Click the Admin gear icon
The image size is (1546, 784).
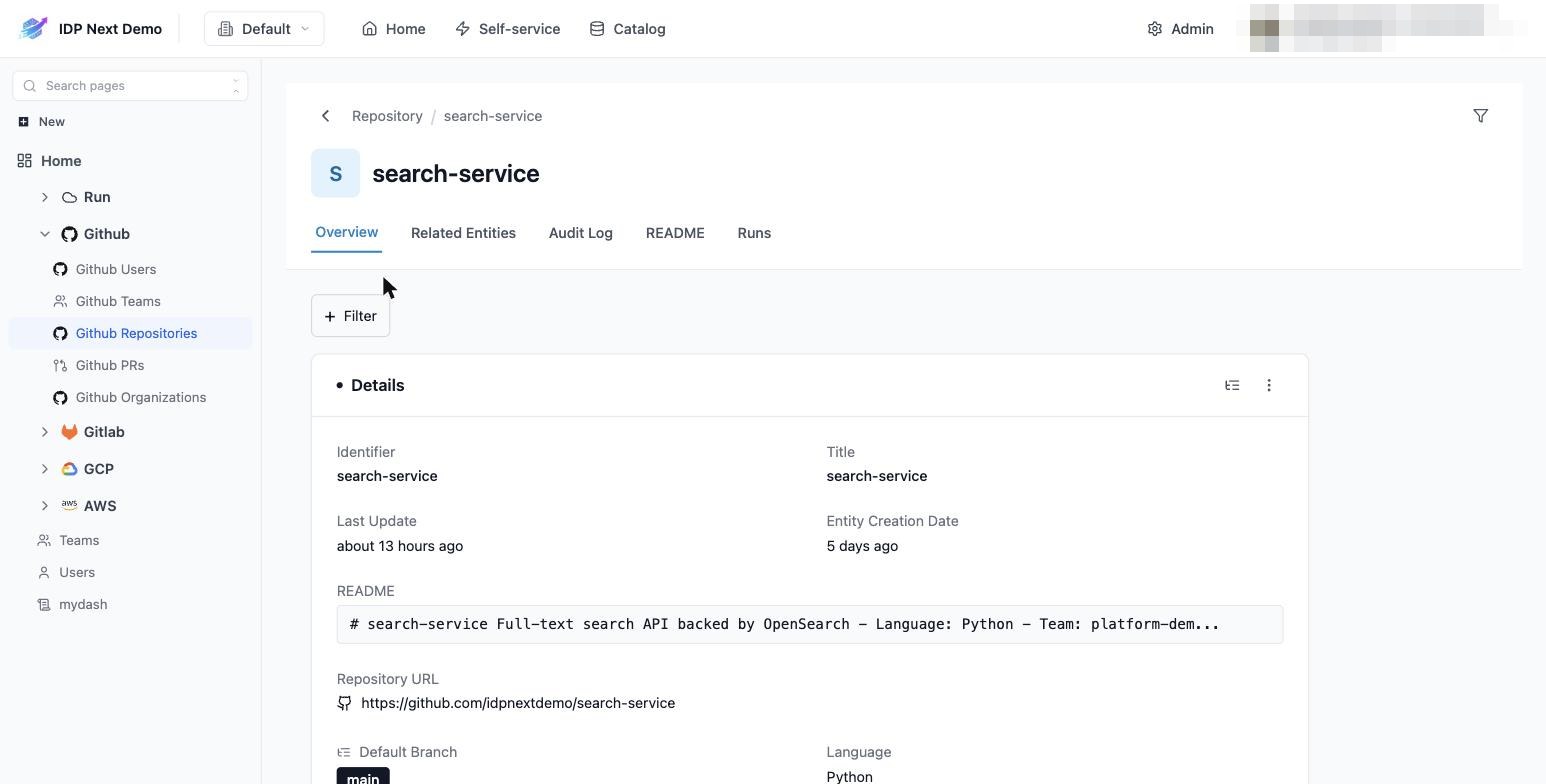[x=1155, y=29]
